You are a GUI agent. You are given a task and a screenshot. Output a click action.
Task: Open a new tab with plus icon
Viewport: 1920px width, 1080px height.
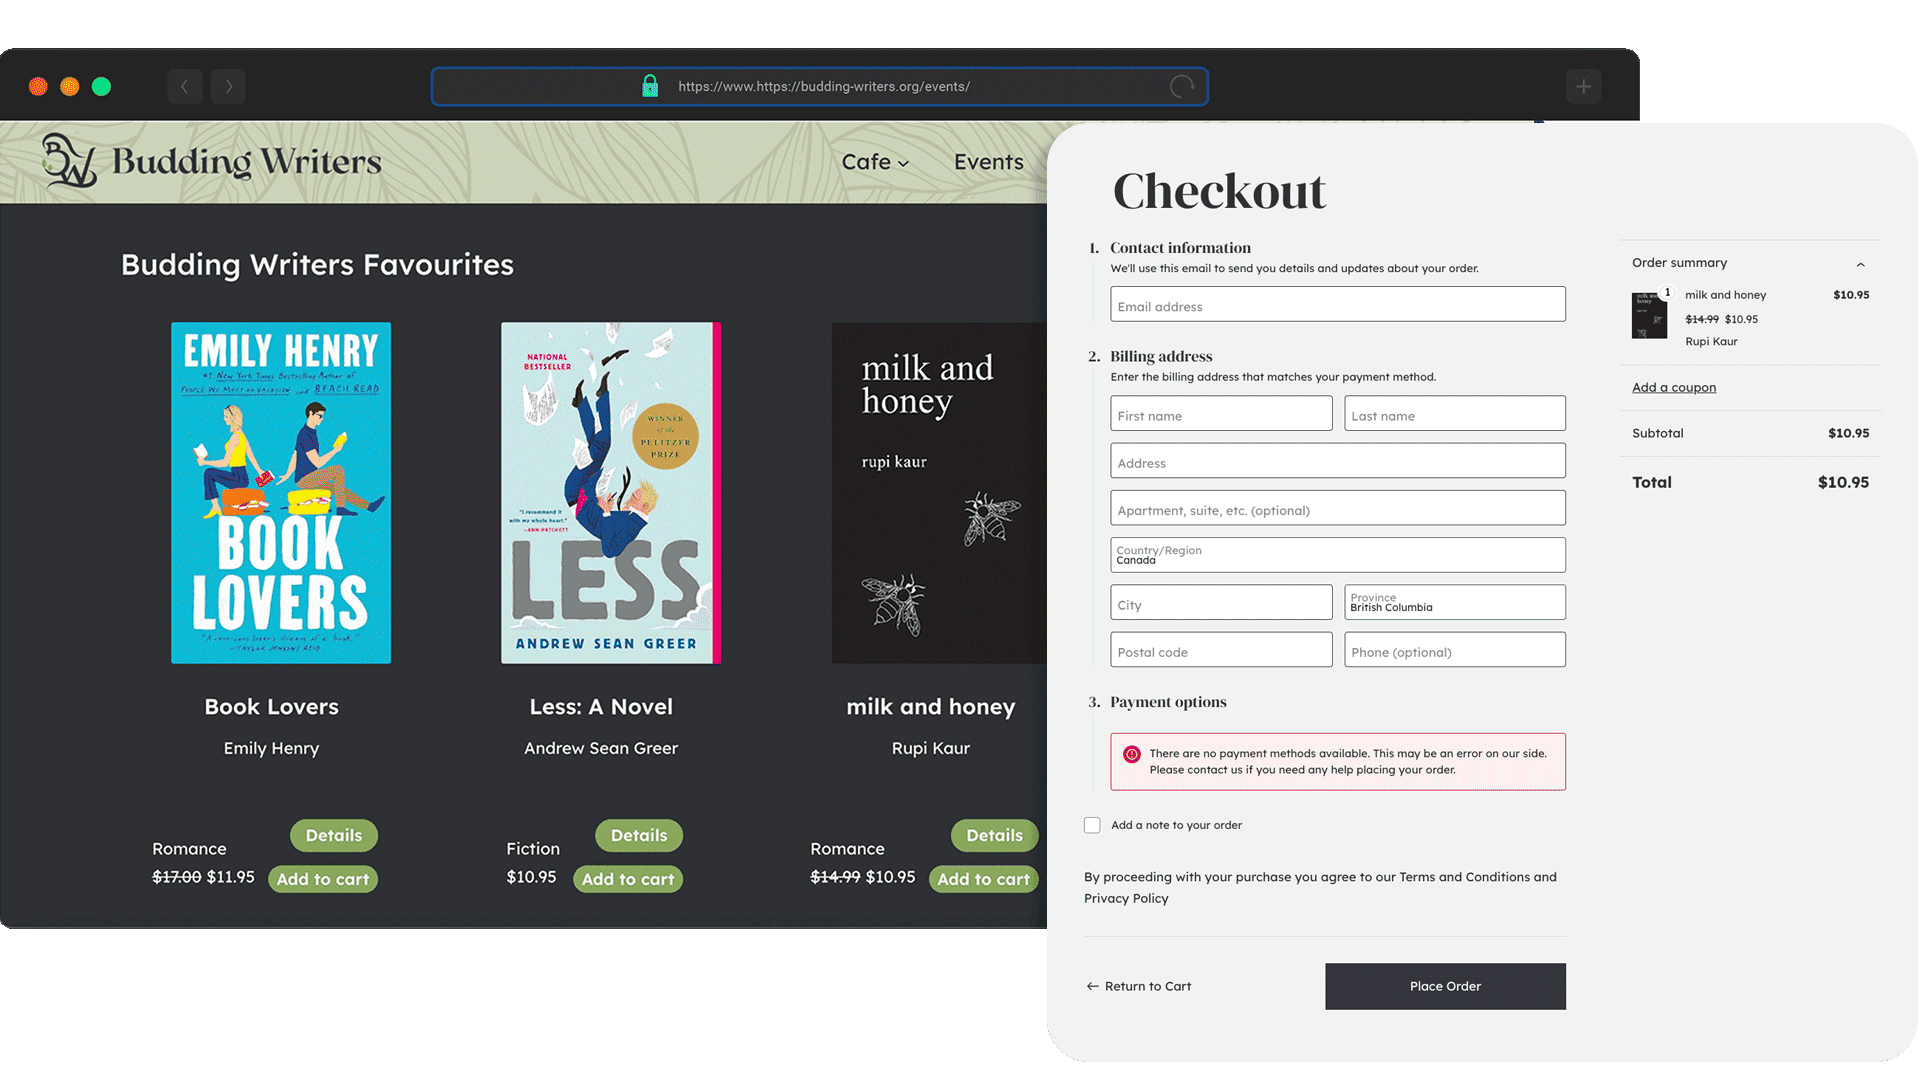coord(1584,87)
